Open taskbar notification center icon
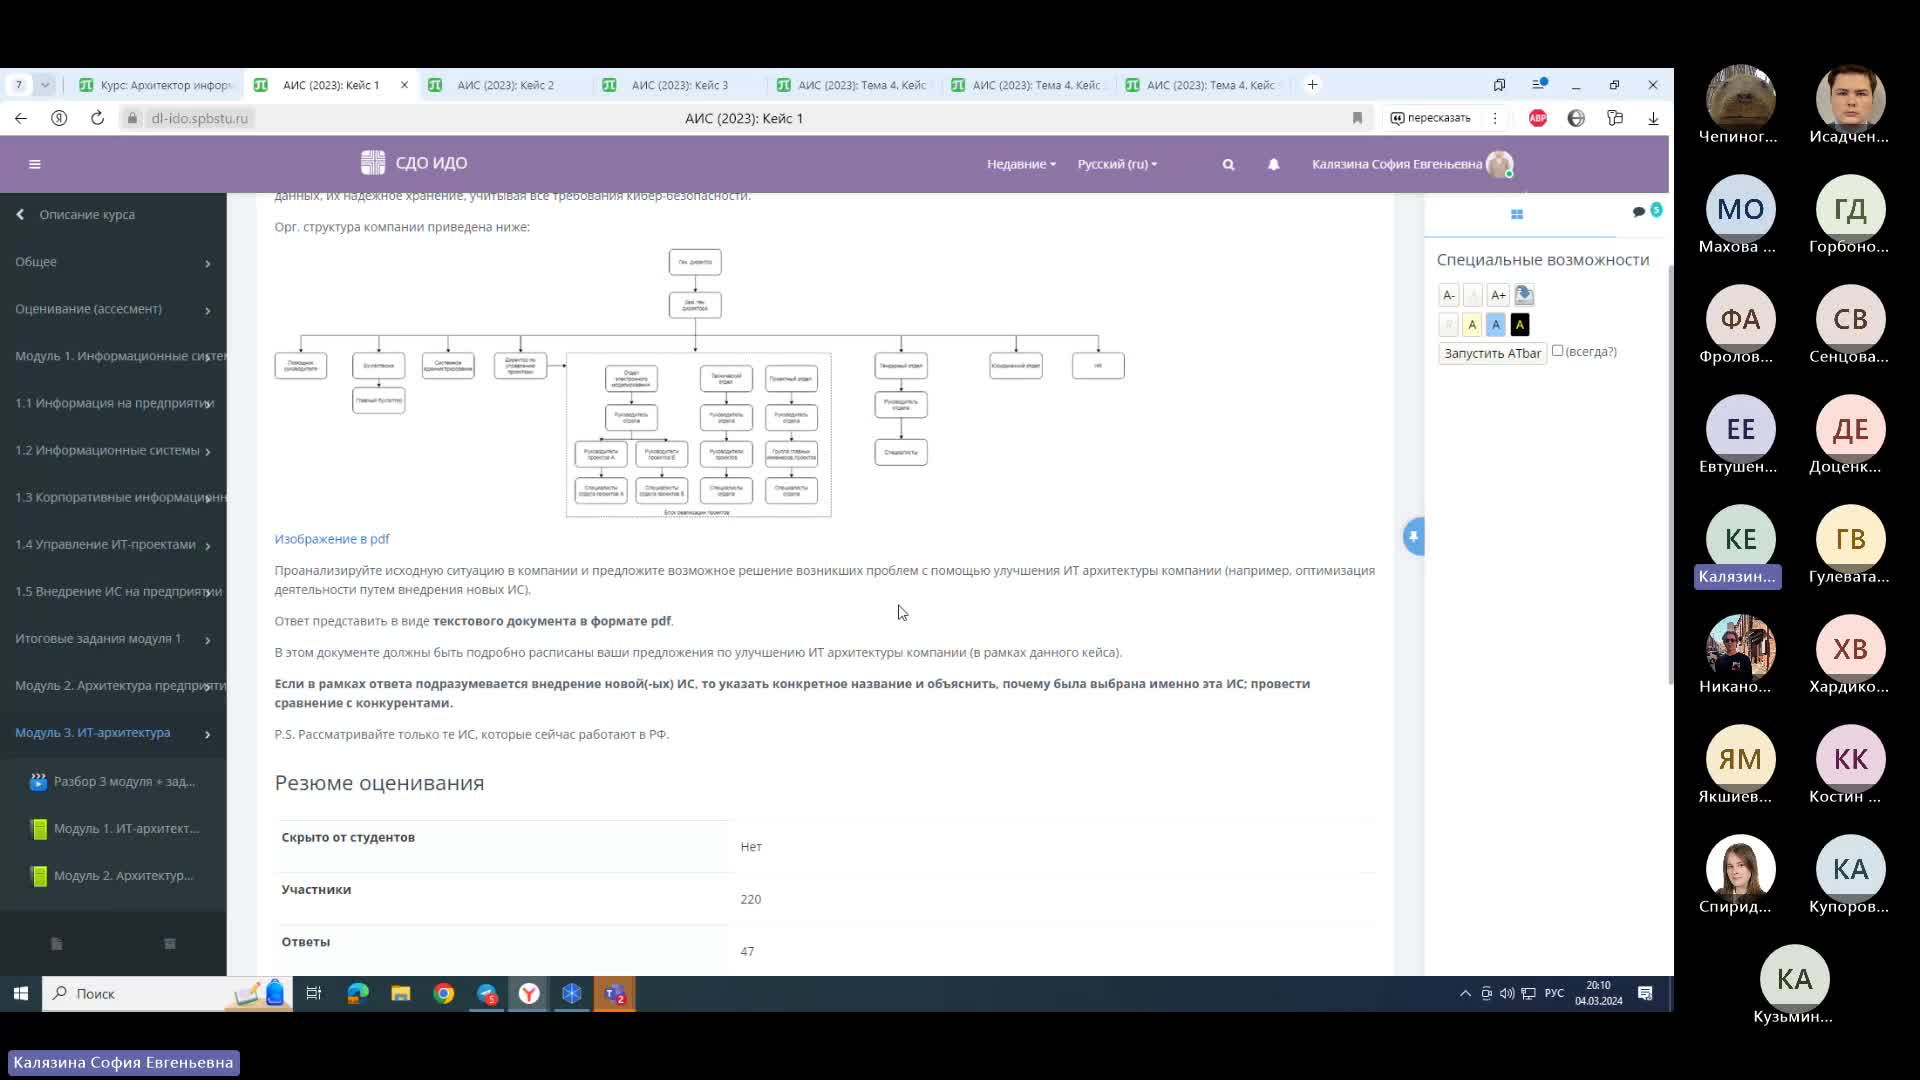1920x1080 pixels. [1645, 993]
